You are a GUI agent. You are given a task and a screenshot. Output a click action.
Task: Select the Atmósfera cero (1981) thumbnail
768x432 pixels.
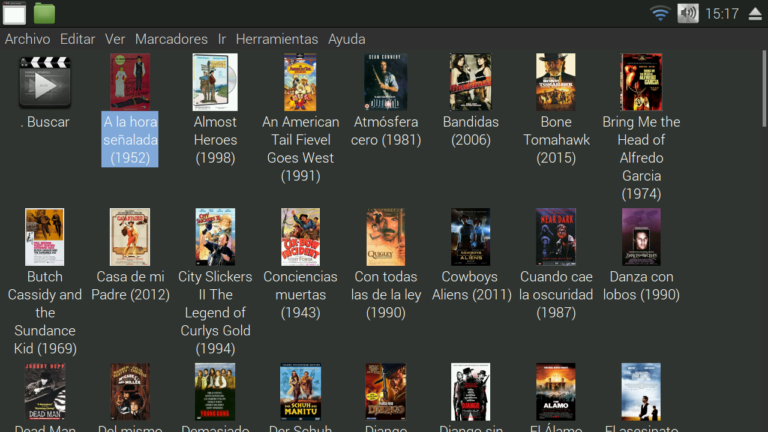pyautogui.click(x=385, y=82)
